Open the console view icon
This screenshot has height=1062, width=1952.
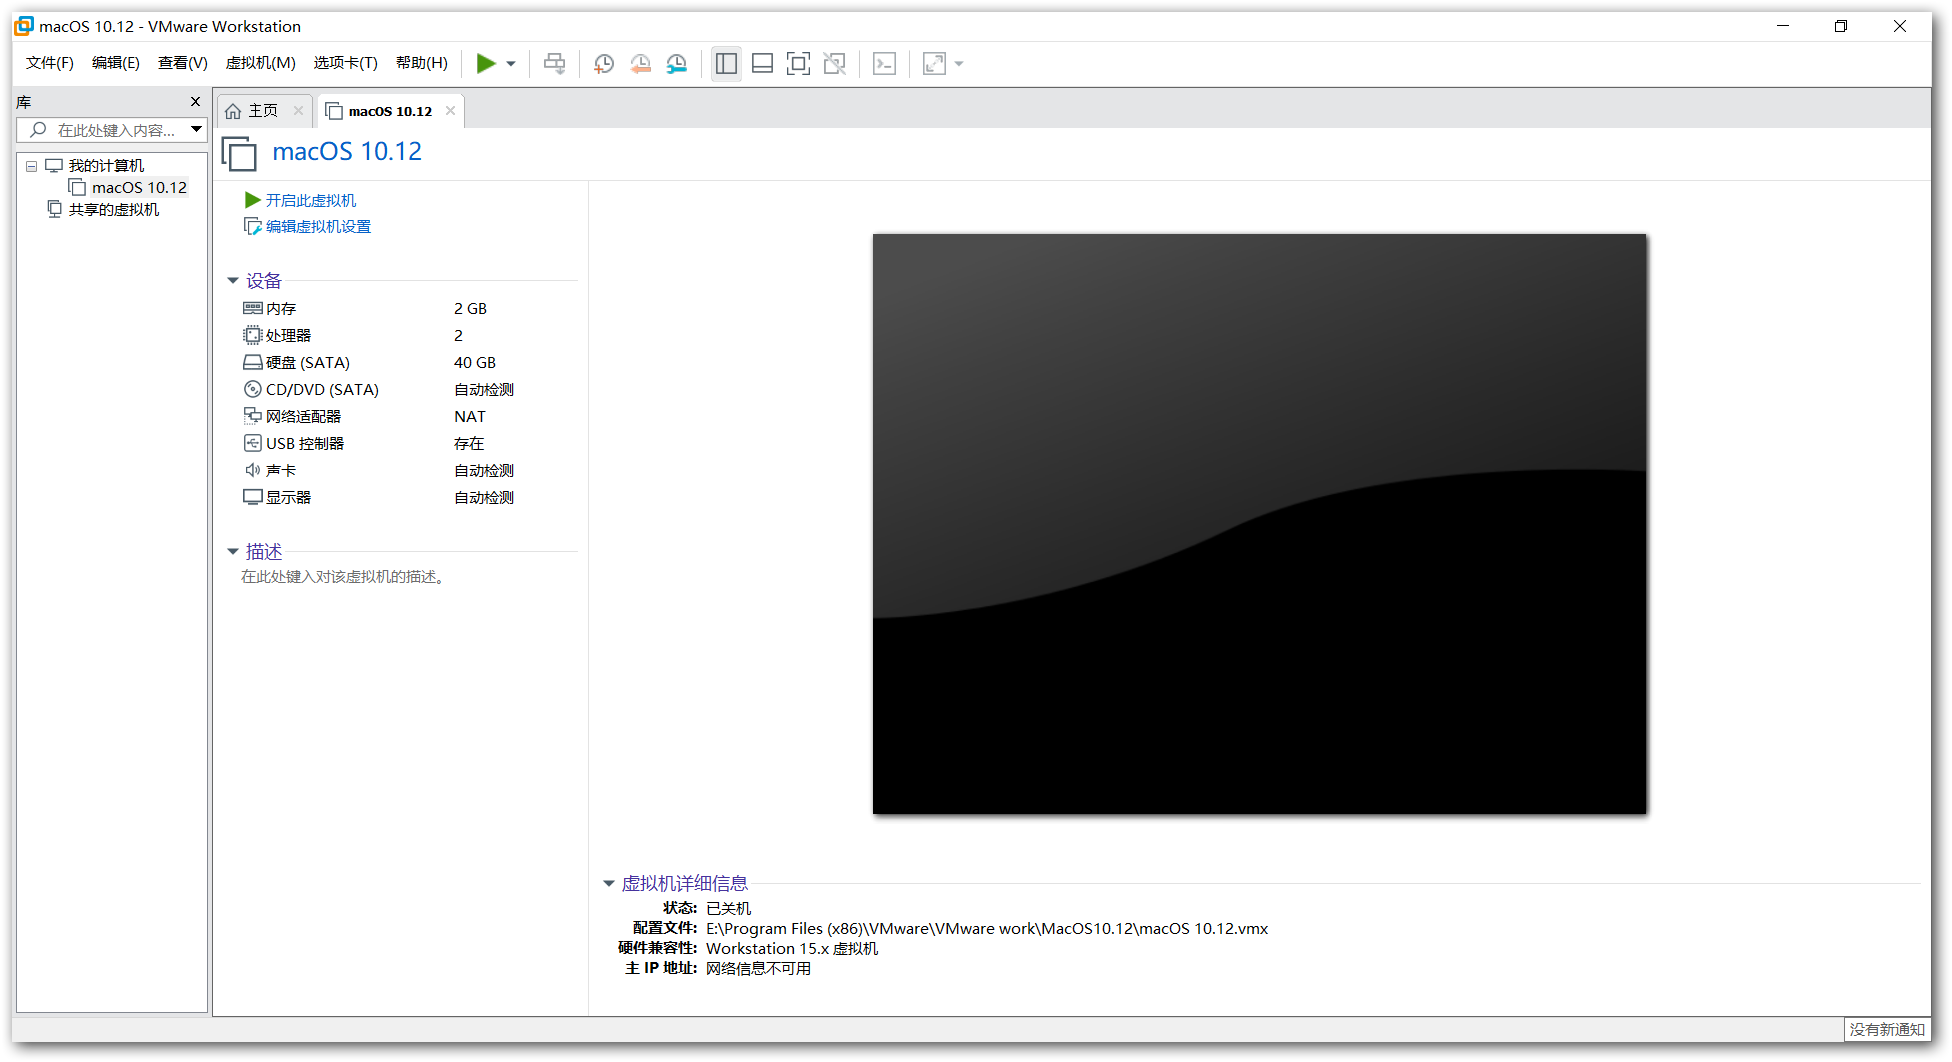pos(885,64)
